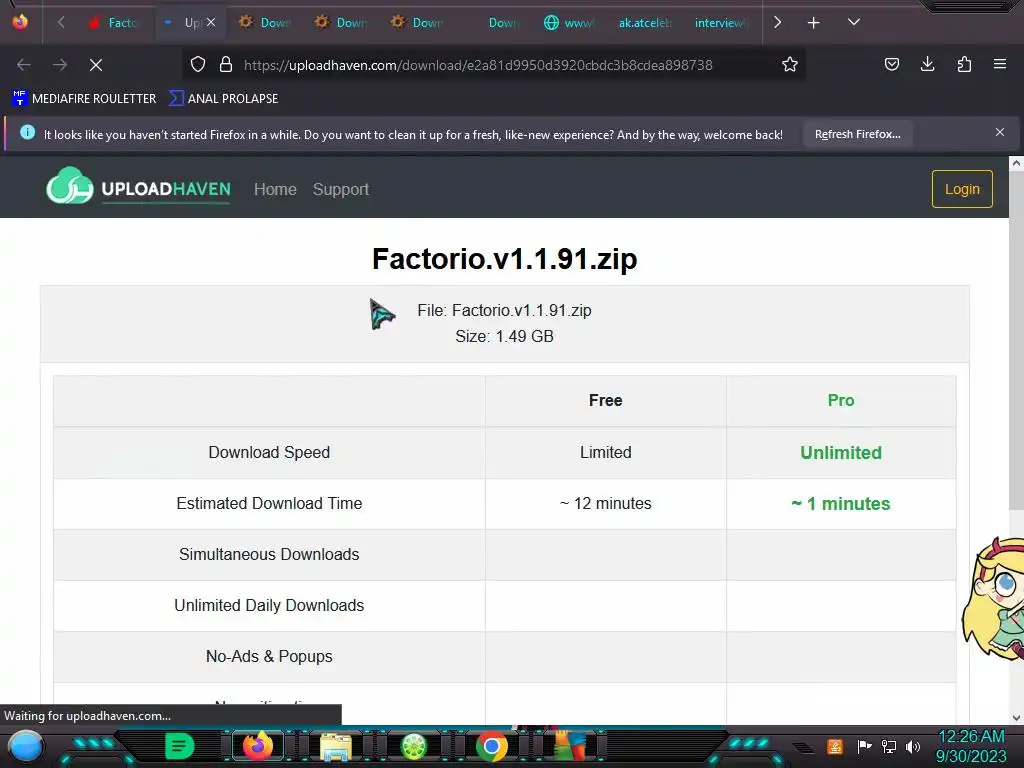Click the Simultaneous Downloads label
The width and height of the screenshot is (1024, 768).
pos(269,554)
